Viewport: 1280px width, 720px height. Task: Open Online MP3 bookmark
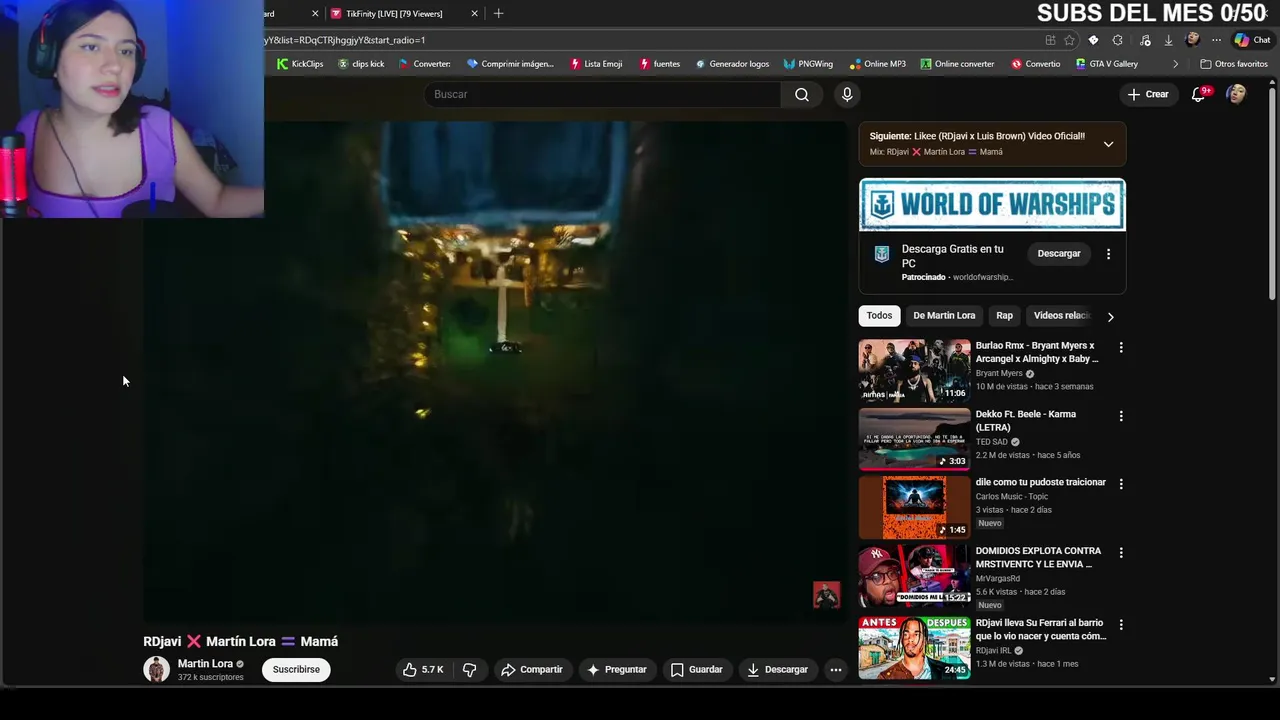(x=877, y=64)
